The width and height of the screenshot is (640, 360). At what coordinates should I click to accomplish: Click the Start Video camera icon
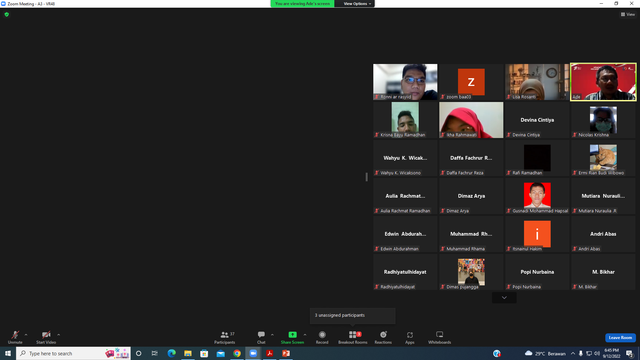[46, 335]
